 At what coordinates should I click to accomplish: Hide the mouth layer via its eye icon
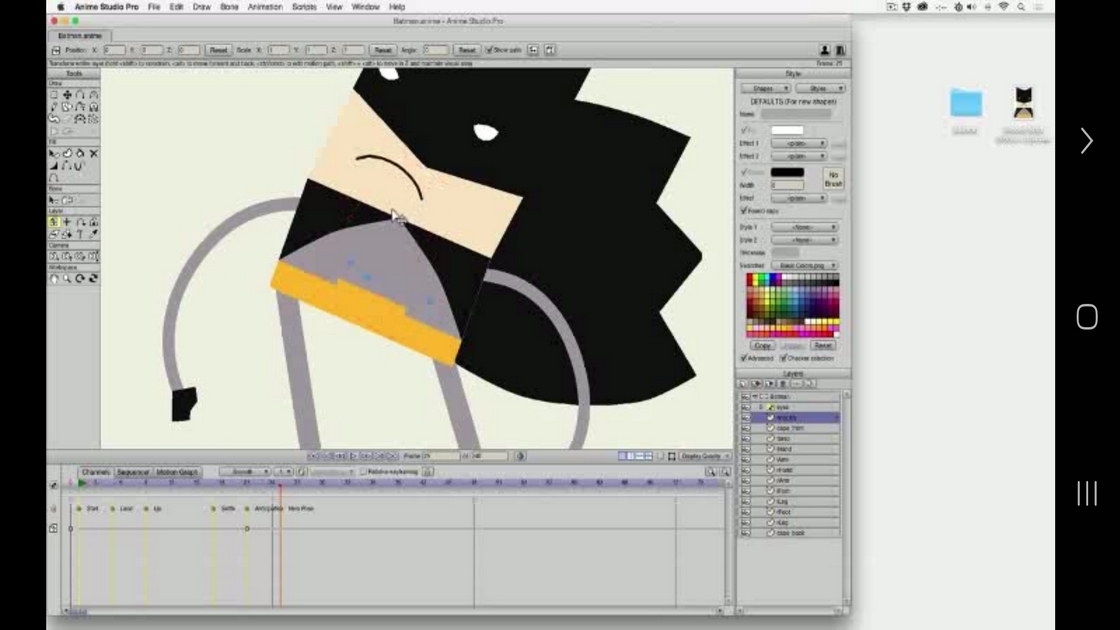pyautogui.click(x=746, y=417)
